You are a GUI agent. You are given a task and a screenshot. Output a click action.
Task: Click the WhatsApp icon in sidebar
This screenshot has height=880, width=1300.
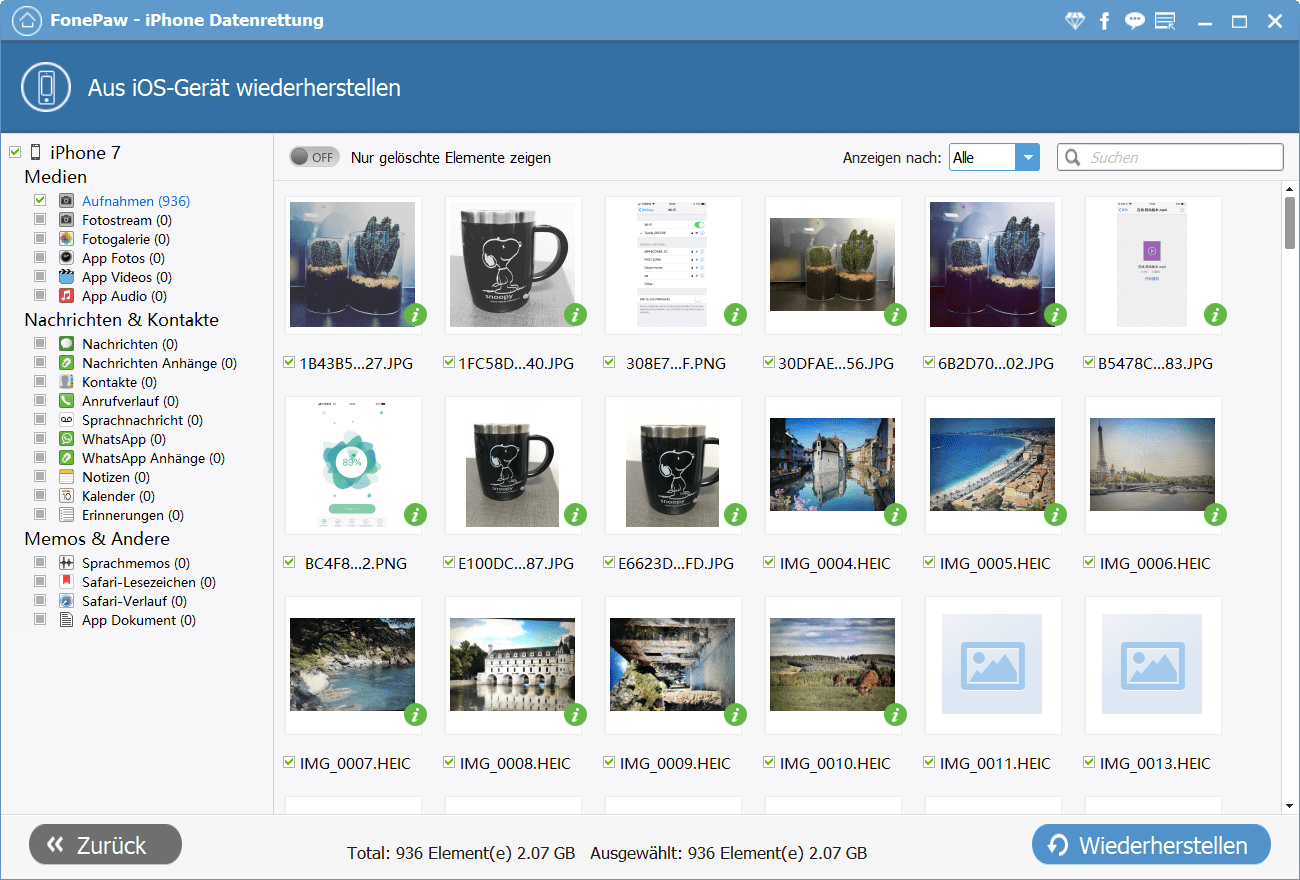(x=66, y=439)
